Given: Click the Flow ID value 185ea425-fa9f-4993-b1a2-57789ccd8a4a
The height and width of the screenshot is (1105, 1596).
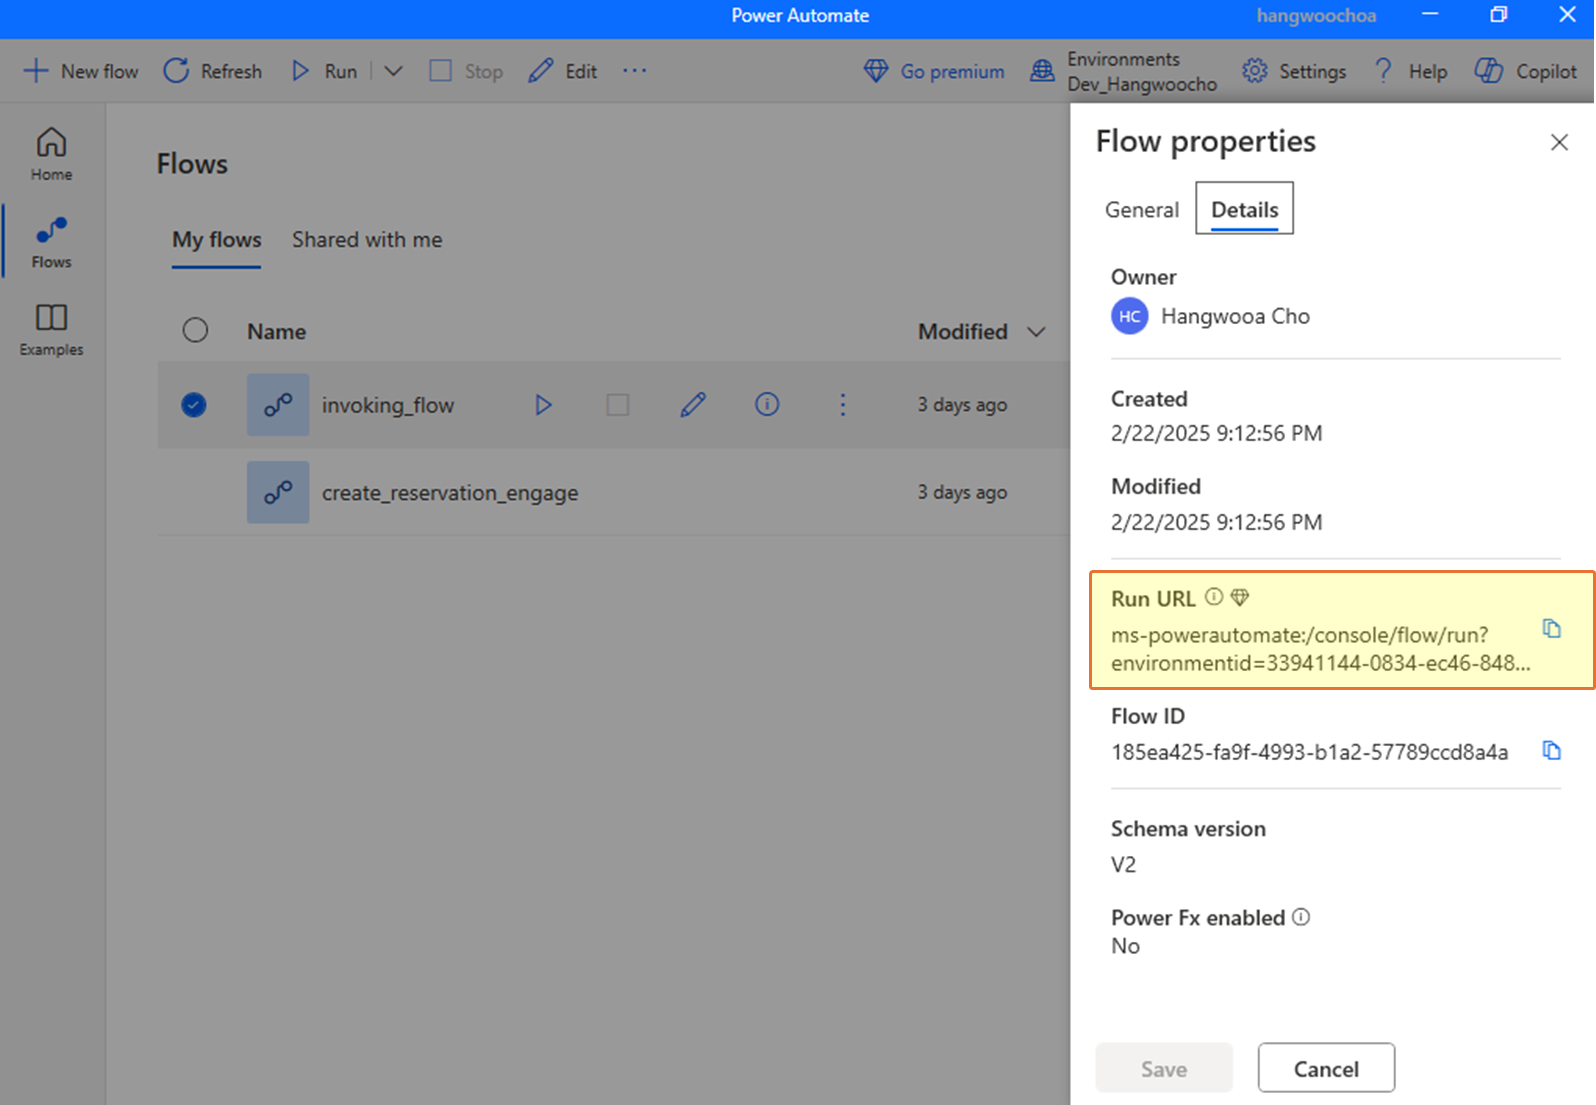Looking at the screenshot, I should pyautogui.click(x=1310, y=752).
